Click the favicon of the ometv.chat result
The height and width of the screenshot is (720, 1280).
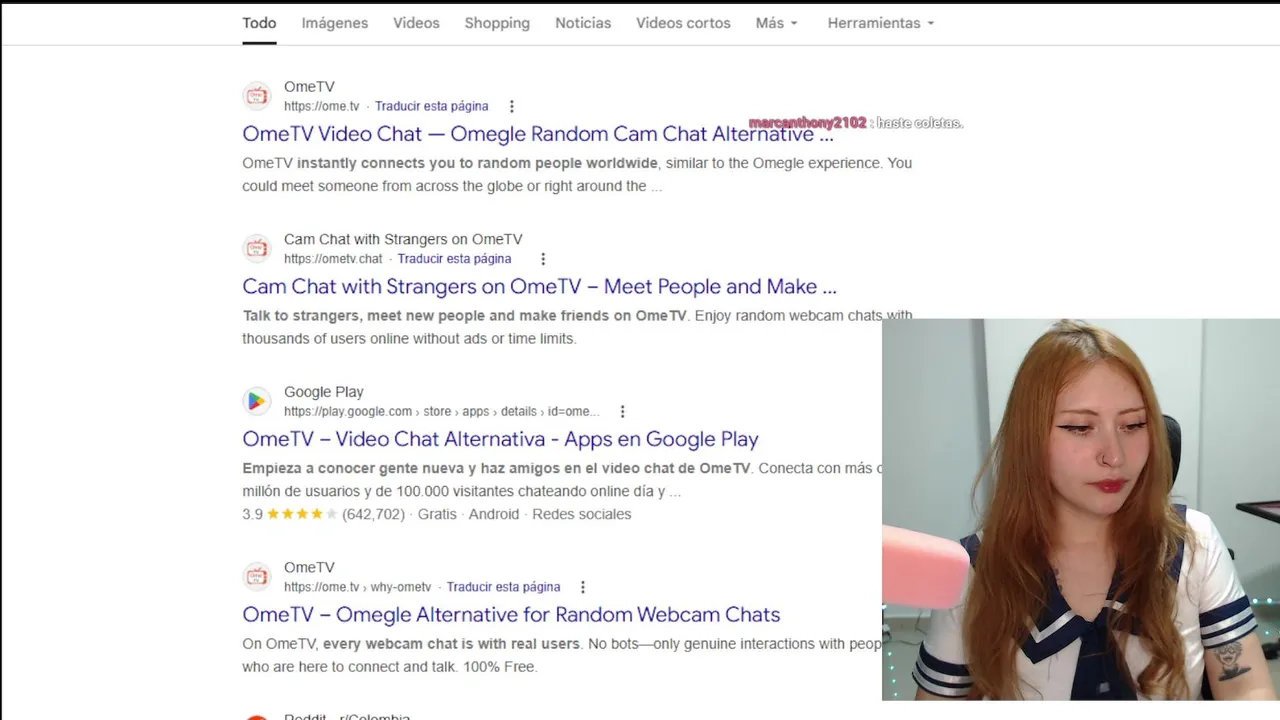tap(257, 248)
